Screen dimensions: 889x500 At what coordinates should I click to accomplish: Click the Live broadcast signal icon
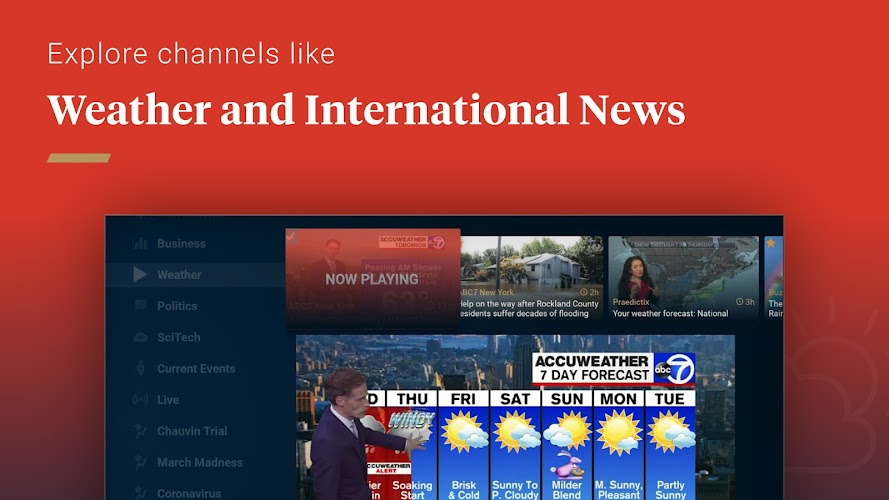pos(140,400)
